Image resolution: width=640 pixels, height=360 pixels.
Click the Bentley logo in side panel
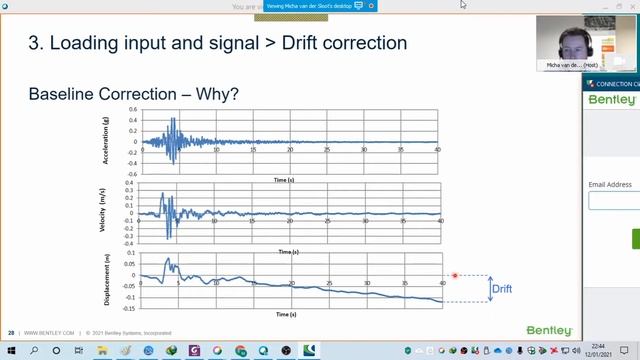[612, 100]
